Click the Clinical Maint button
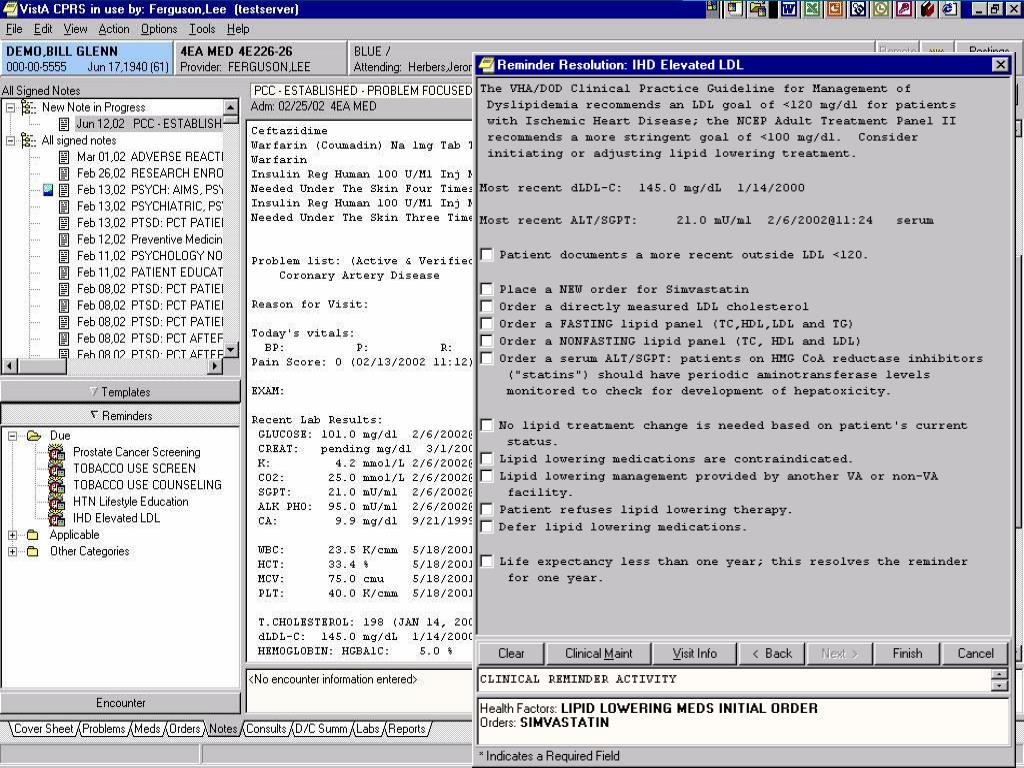This screenshot has width=1024, height=768. point(598,654)
